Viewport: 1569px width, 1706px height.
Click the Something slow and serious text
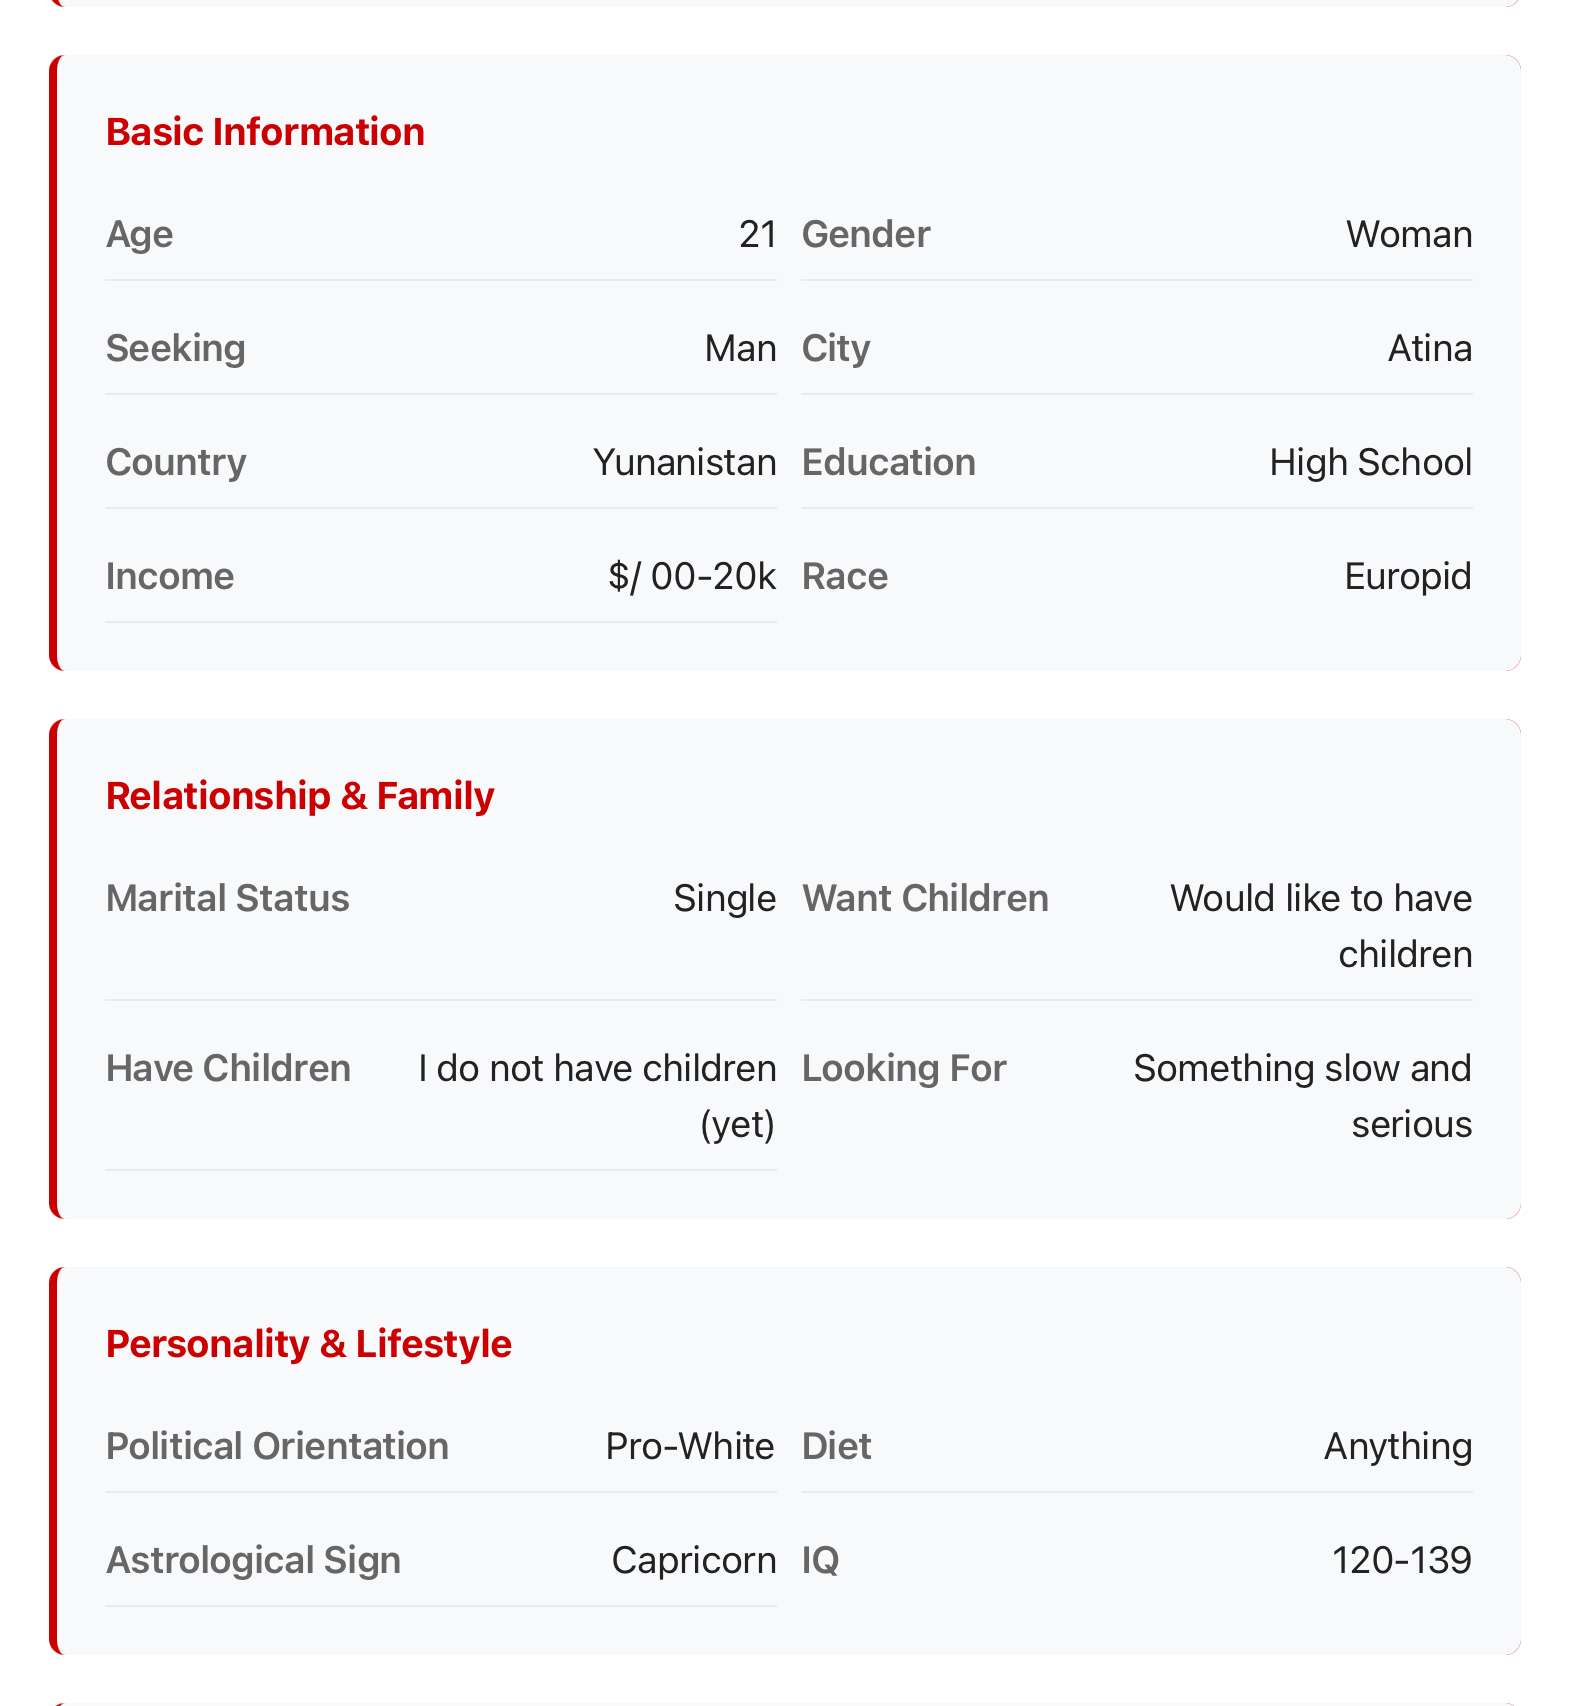tap(1302, 1096)
